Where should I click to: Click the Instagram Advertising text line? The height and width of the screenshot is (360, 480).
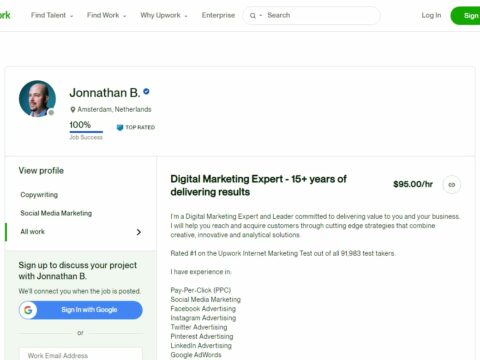click(203, 318)
